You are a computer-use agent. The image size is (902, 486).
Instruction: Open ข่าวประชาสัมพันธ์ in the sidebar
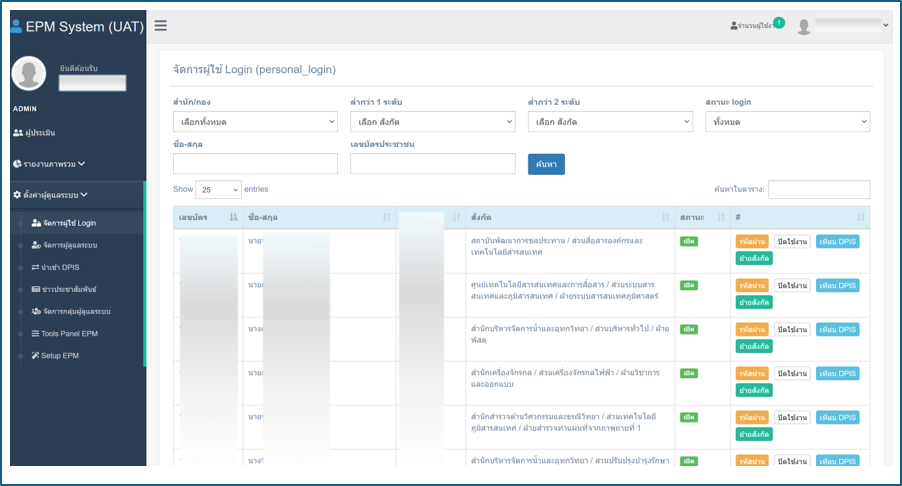point(64,289)
